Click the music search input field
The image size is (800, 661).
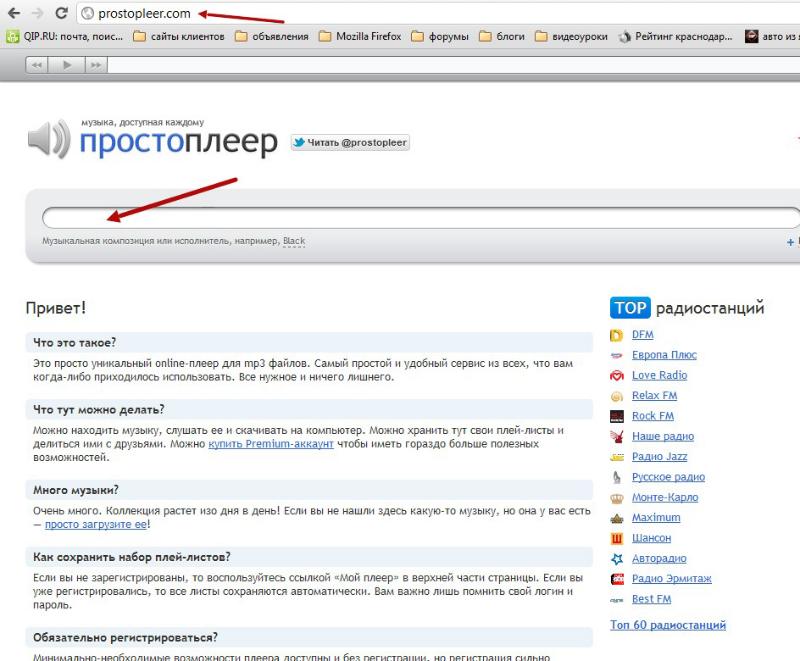point(421,218)
